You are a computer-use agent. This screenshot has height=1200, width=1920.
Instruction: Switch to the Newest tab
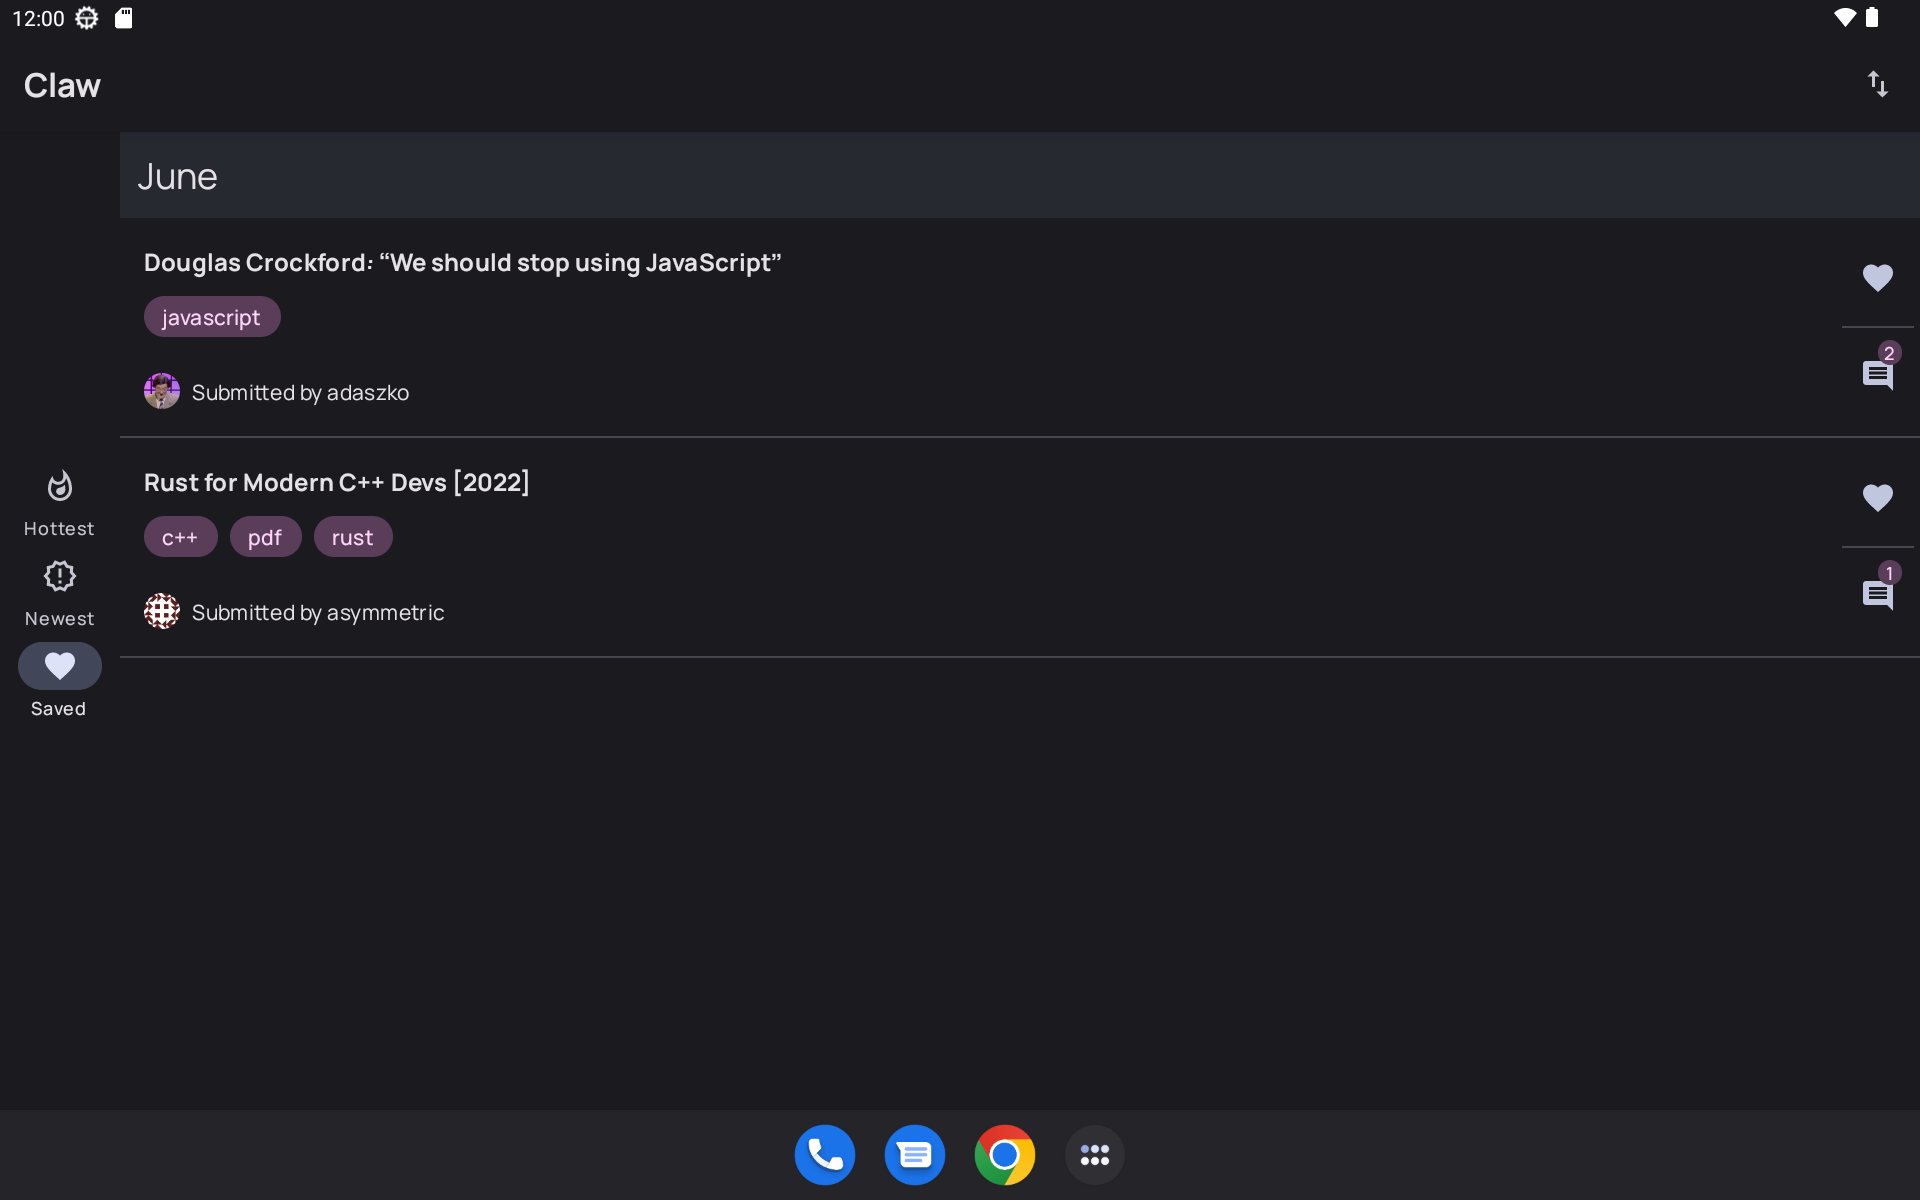point(59,593)
